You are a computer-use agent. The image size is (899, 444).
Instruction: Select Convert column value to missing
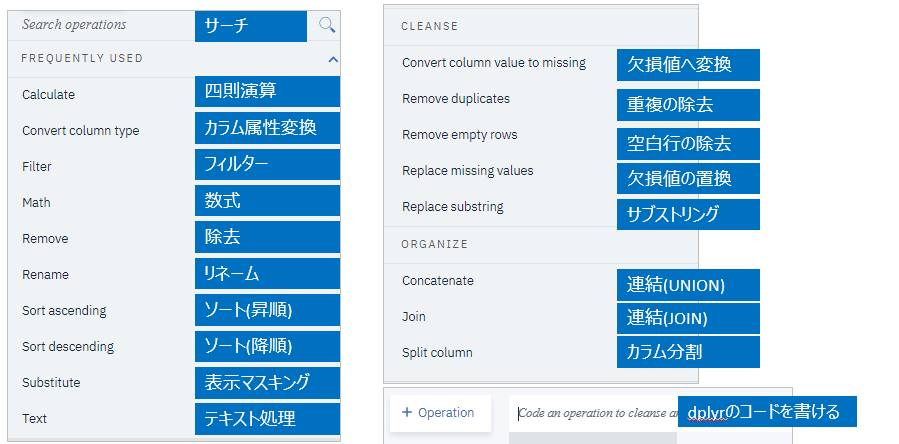pyautogui.click(x=494, y=63)
